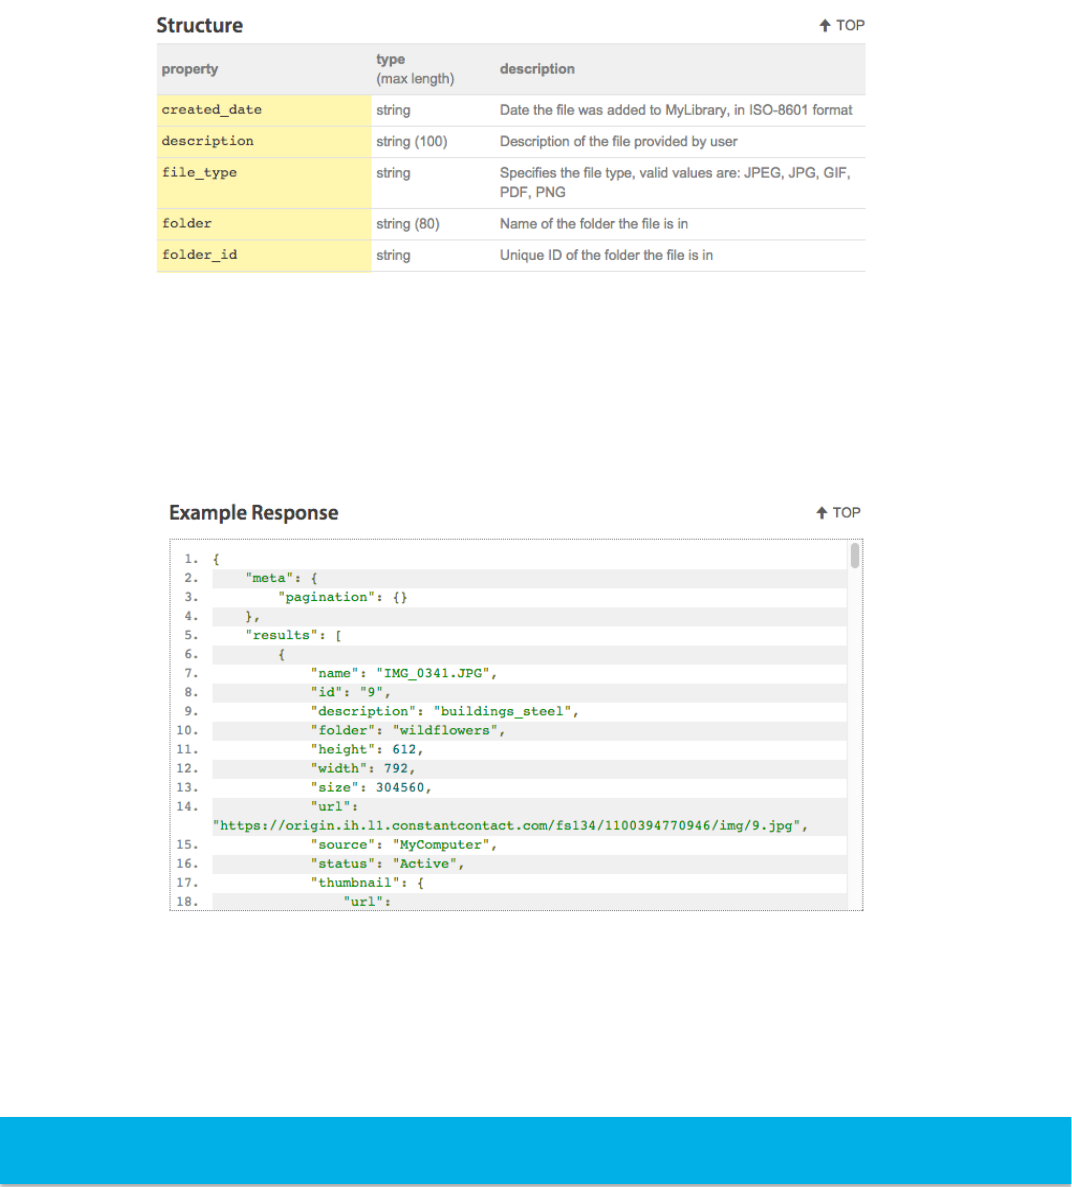This screenshot has width=1072, height=1187.
Task: Click code line "width": 792
Action: (x=363, y=768)
